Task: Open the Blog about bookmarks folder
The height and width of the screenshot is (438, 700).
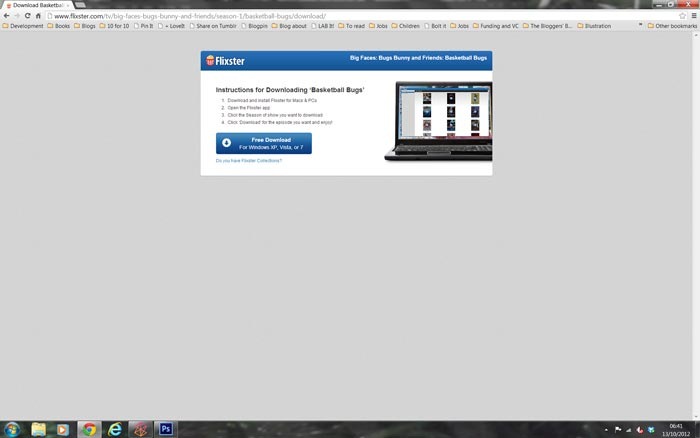Action: [x=289, y=26]
